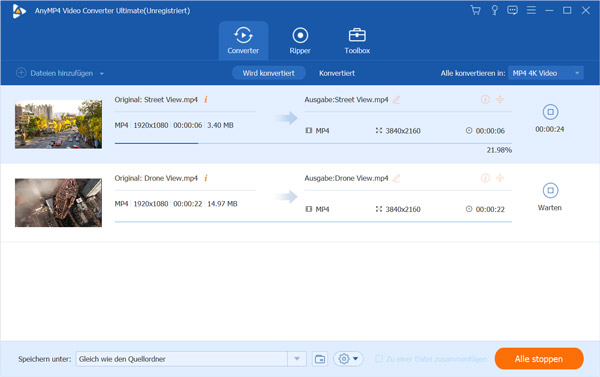Viewport: 600px width, 377px height.
Task: Open the Toolbox tab
Action: (357, 41)
